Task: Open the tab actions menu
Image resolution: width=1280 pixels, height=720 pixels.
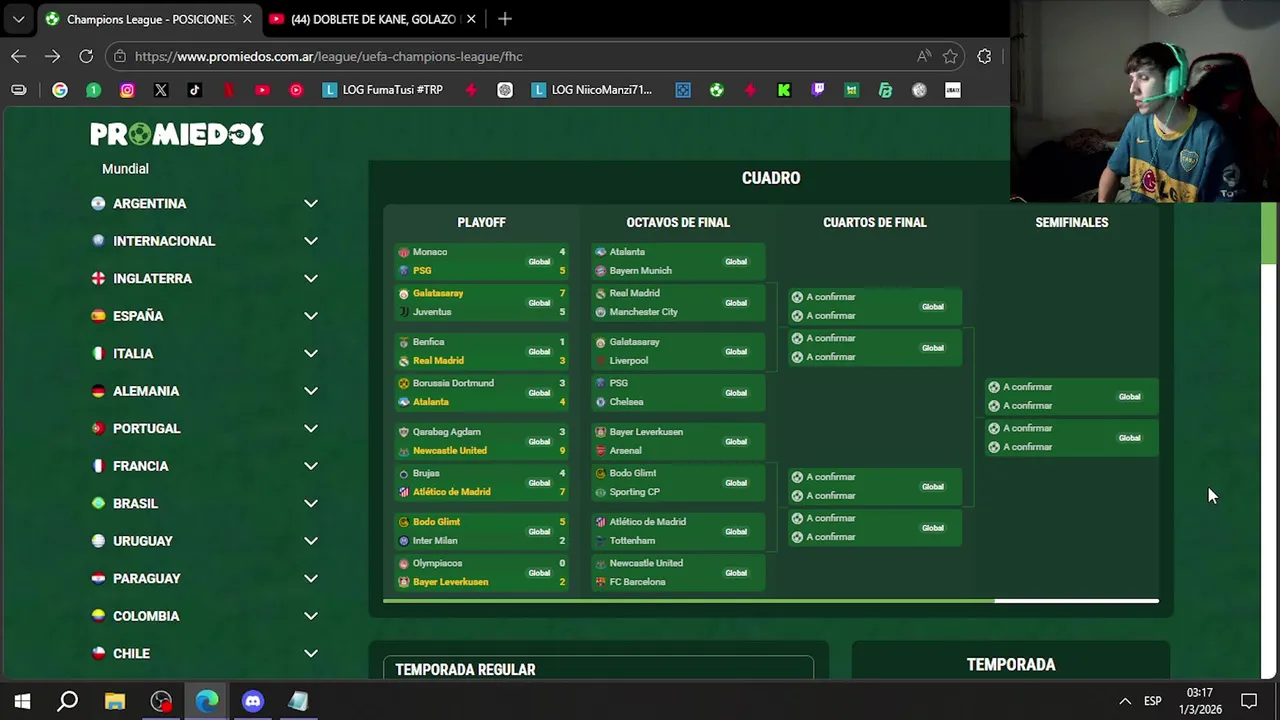Action: [18, 19]
